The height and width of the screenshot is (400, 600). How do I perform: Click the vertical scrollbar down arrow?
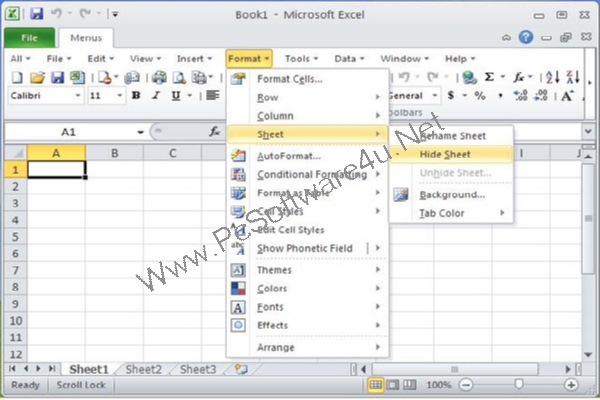tap(588, 355)
